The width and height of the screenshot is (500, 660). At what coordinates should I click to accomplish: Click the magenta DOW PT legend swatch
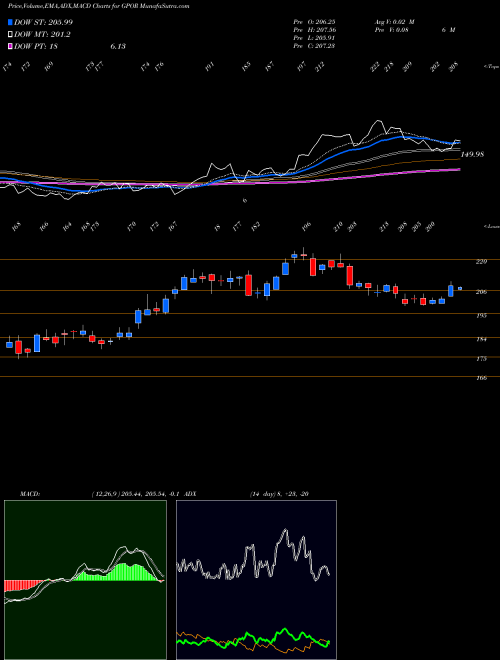pyautogui.click(x=10, y=47)
